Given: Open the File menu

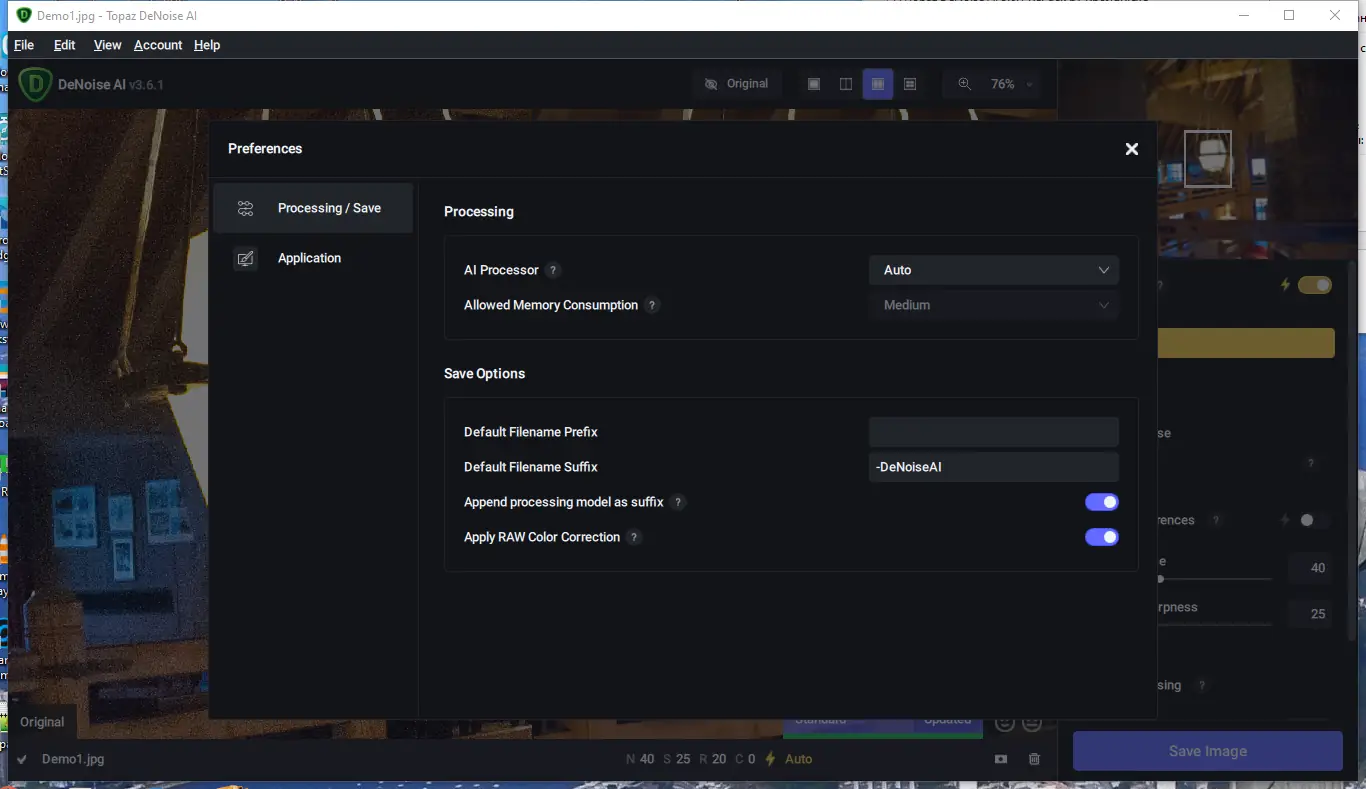Looking at the screenshot, I should [24, 45].
